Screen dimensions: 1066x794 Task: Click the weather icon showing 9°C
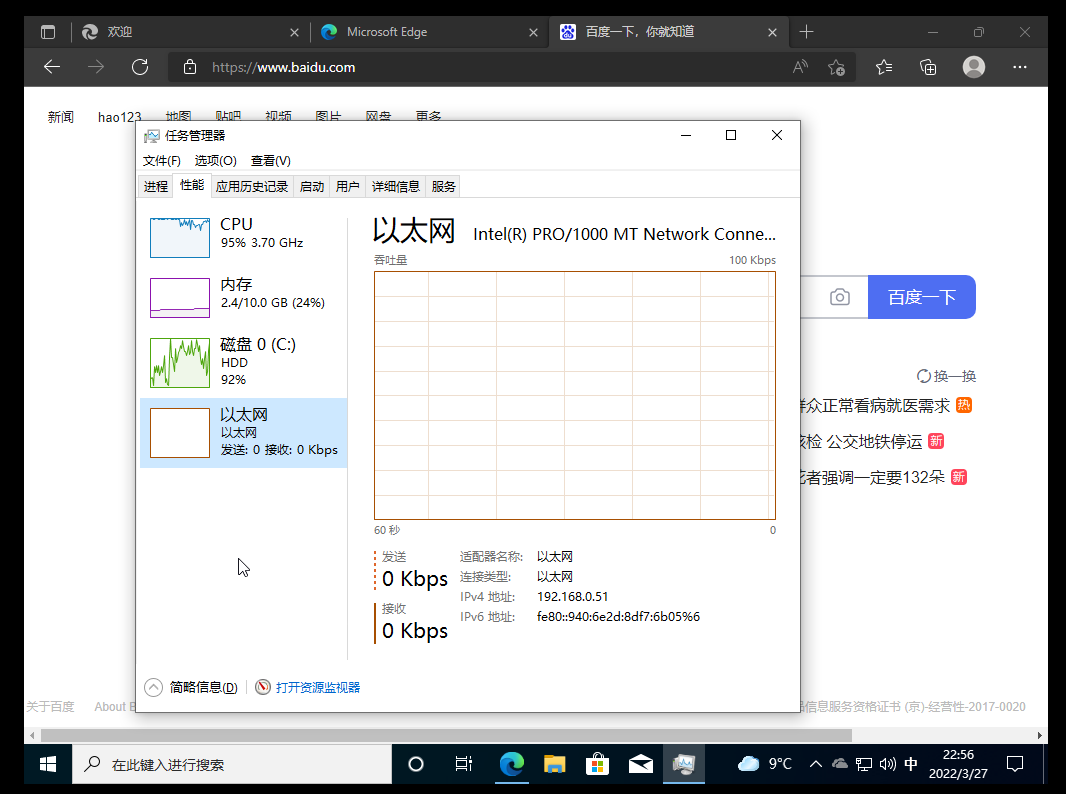pos(749,763)
